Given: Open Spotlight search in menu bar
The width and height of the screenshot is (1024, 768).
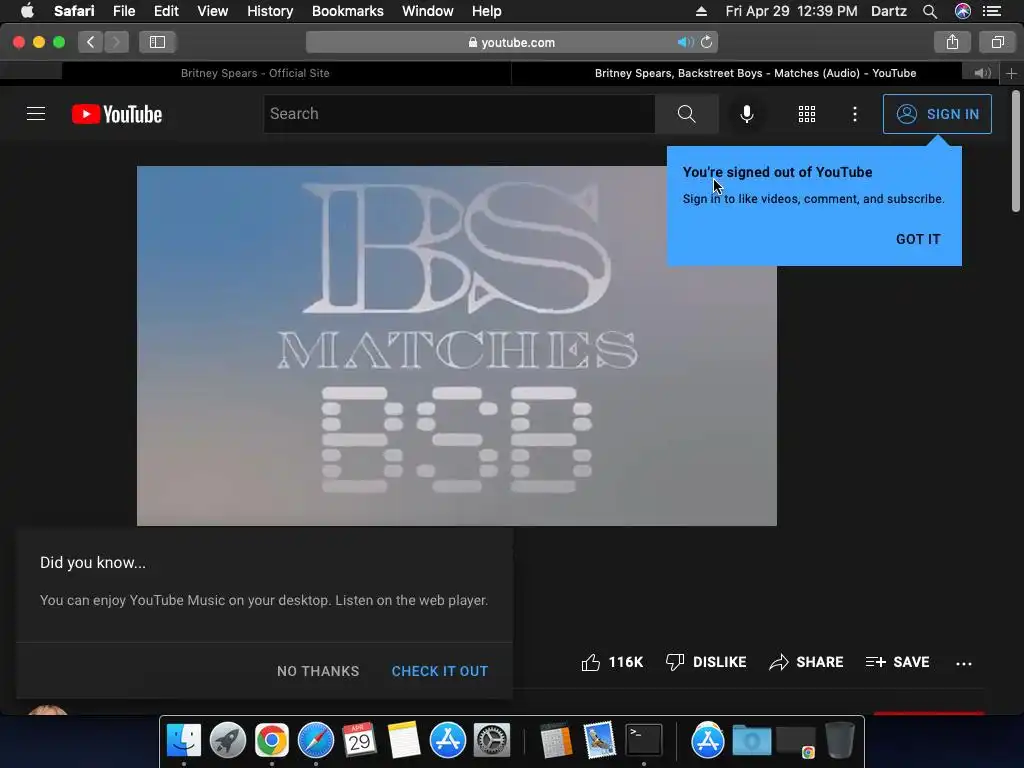Looking at the screenshot, I should pos(929,11).
